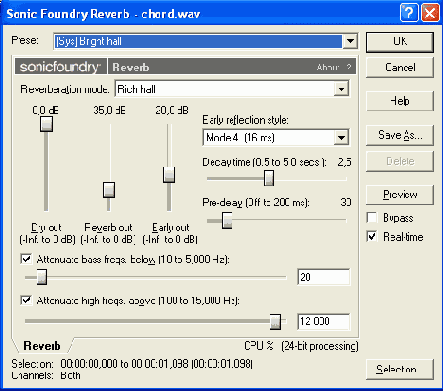443x391 pixels.
Task: Open Help for the reverb dialog
Action: tap(400, 101)
